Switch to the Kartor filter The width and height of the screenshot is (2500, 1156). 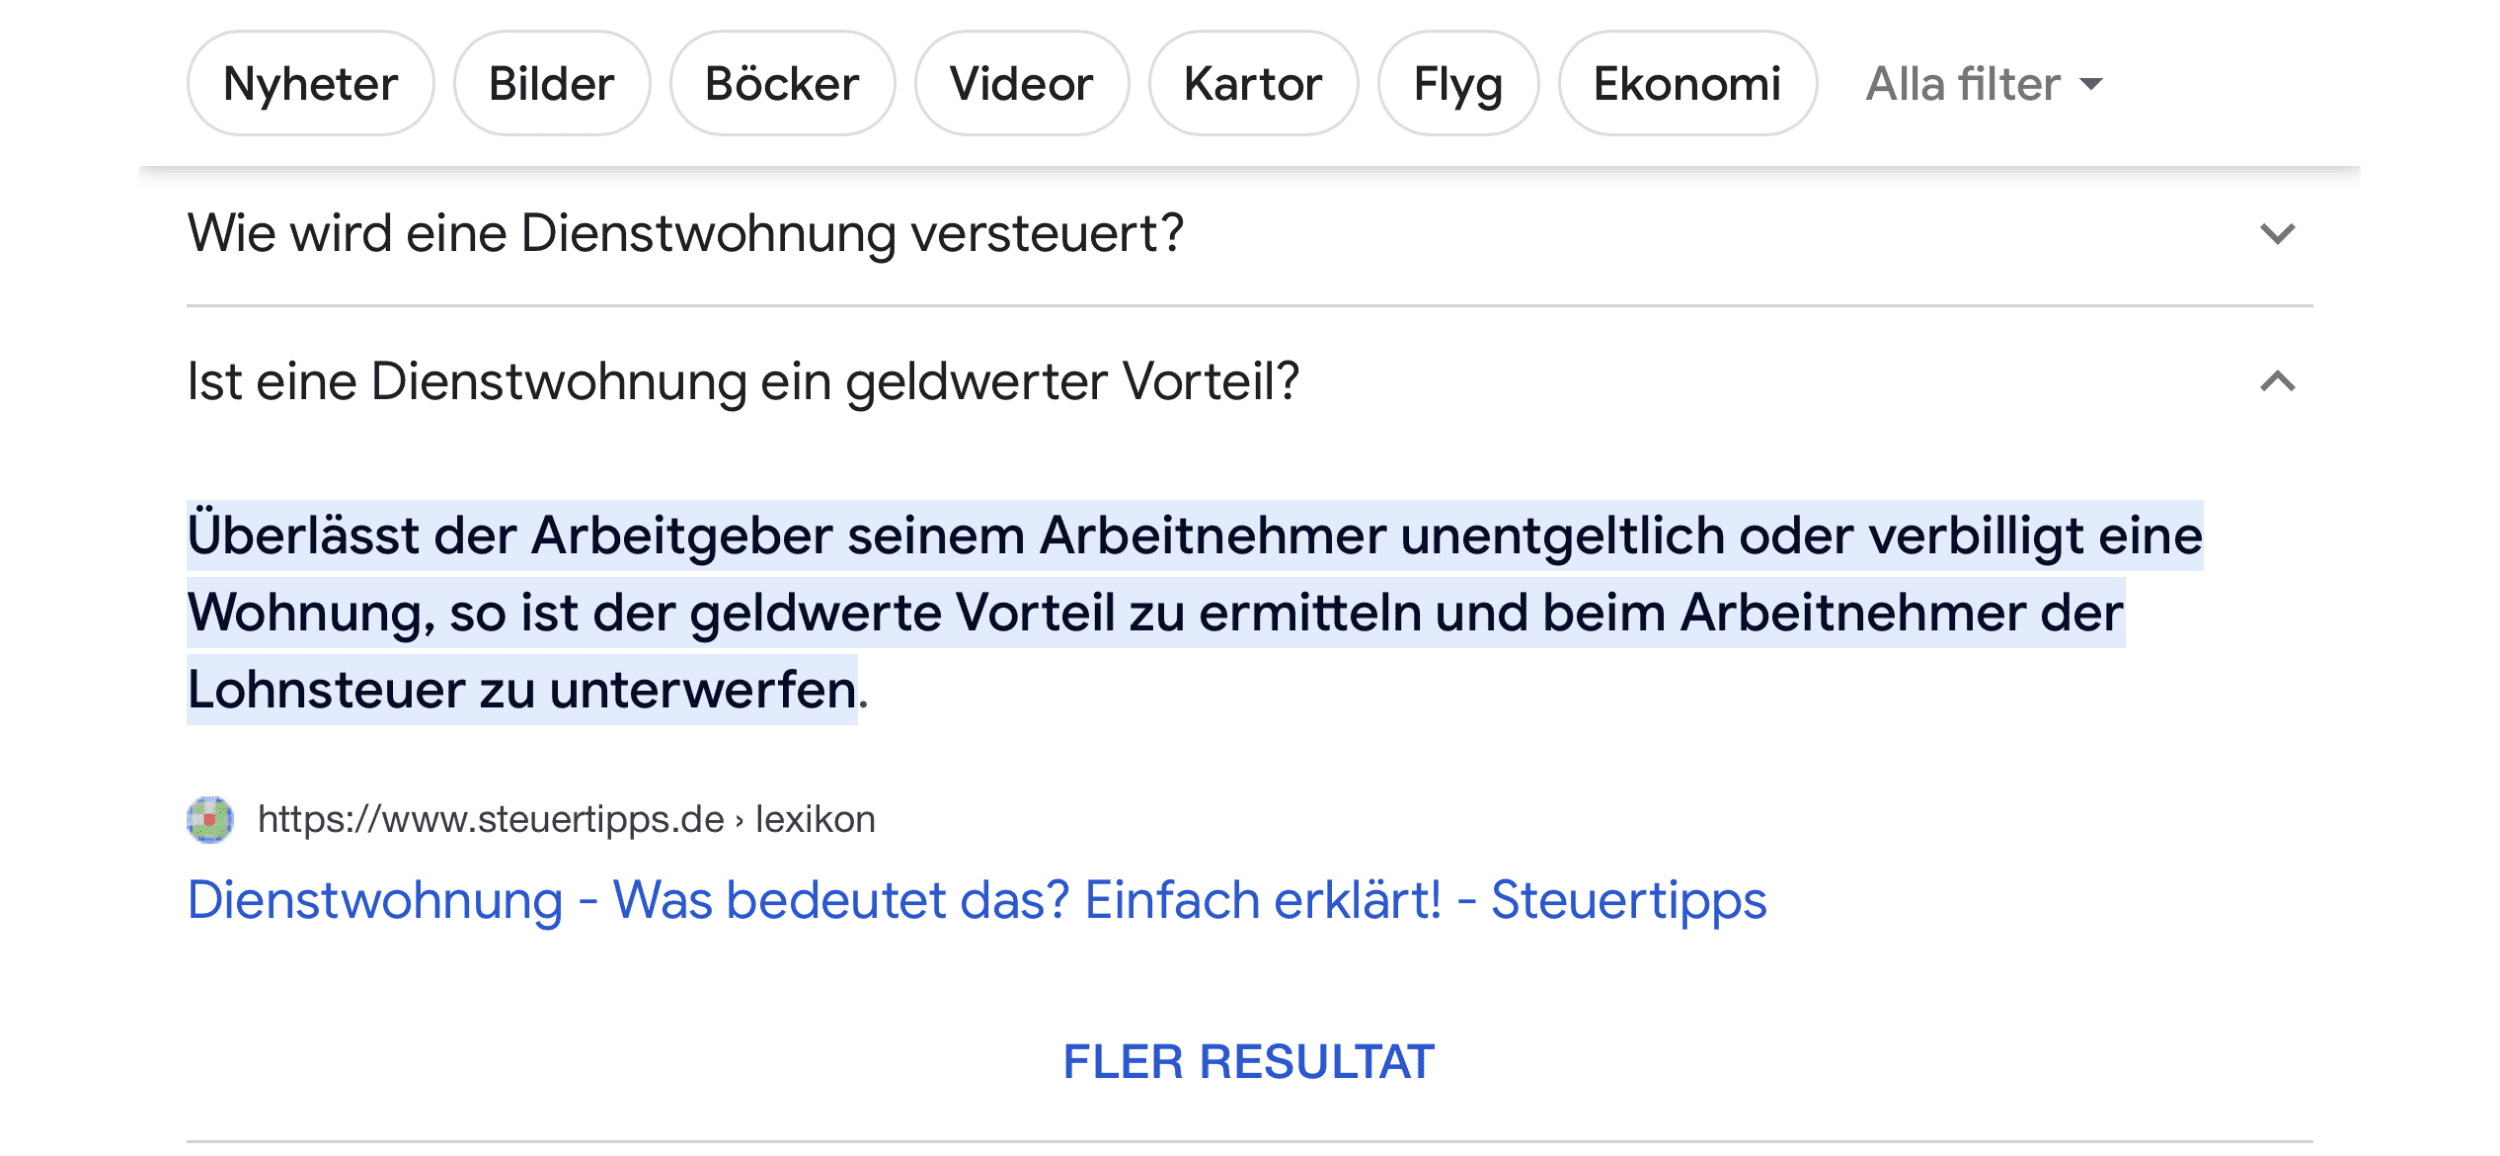pos(1252,84)
